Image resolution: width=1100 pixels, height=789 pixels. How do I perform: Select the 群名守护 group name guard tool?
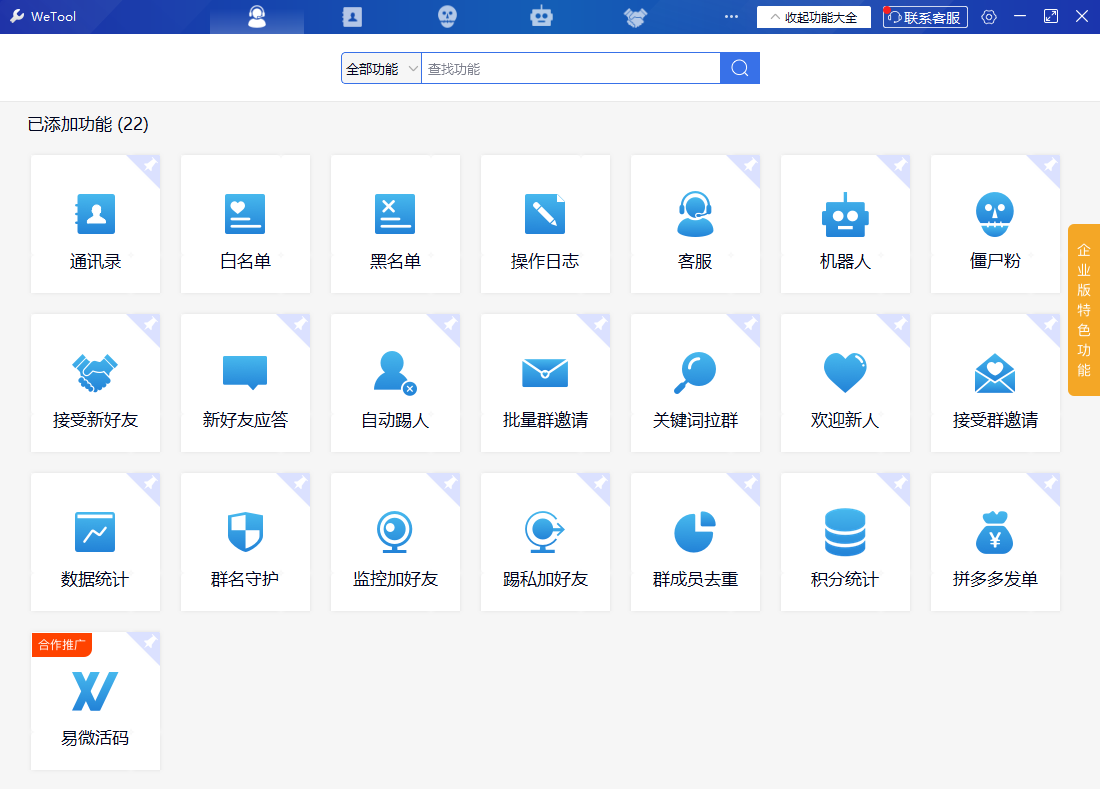pyautogui.click(x=245, y=541)
